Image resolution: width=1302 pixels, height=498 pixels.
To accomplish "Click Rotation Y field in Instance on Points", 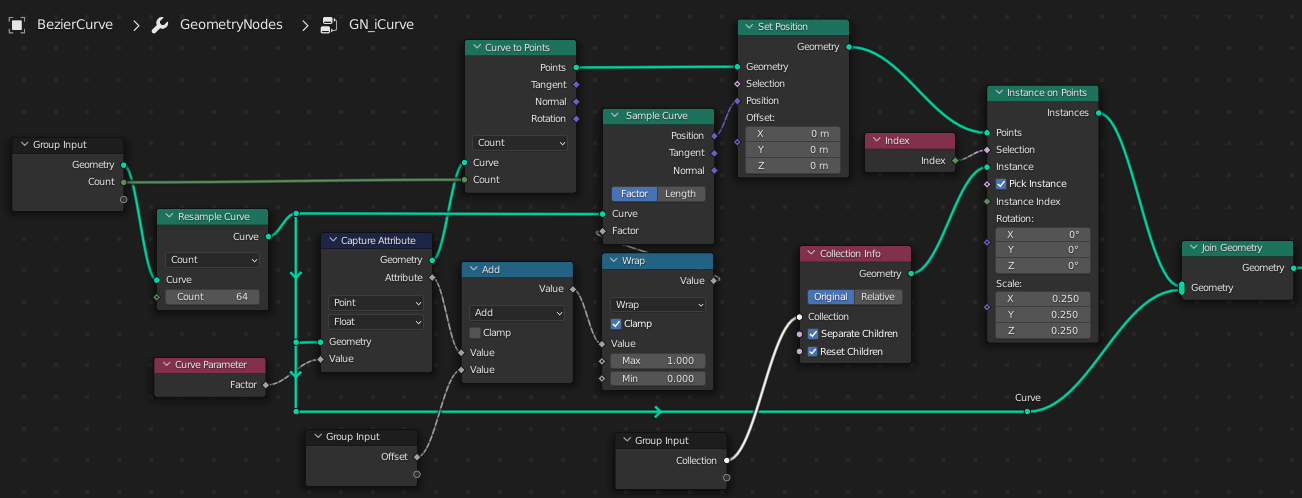I will pyautogui.click(x=1043, y=250).
